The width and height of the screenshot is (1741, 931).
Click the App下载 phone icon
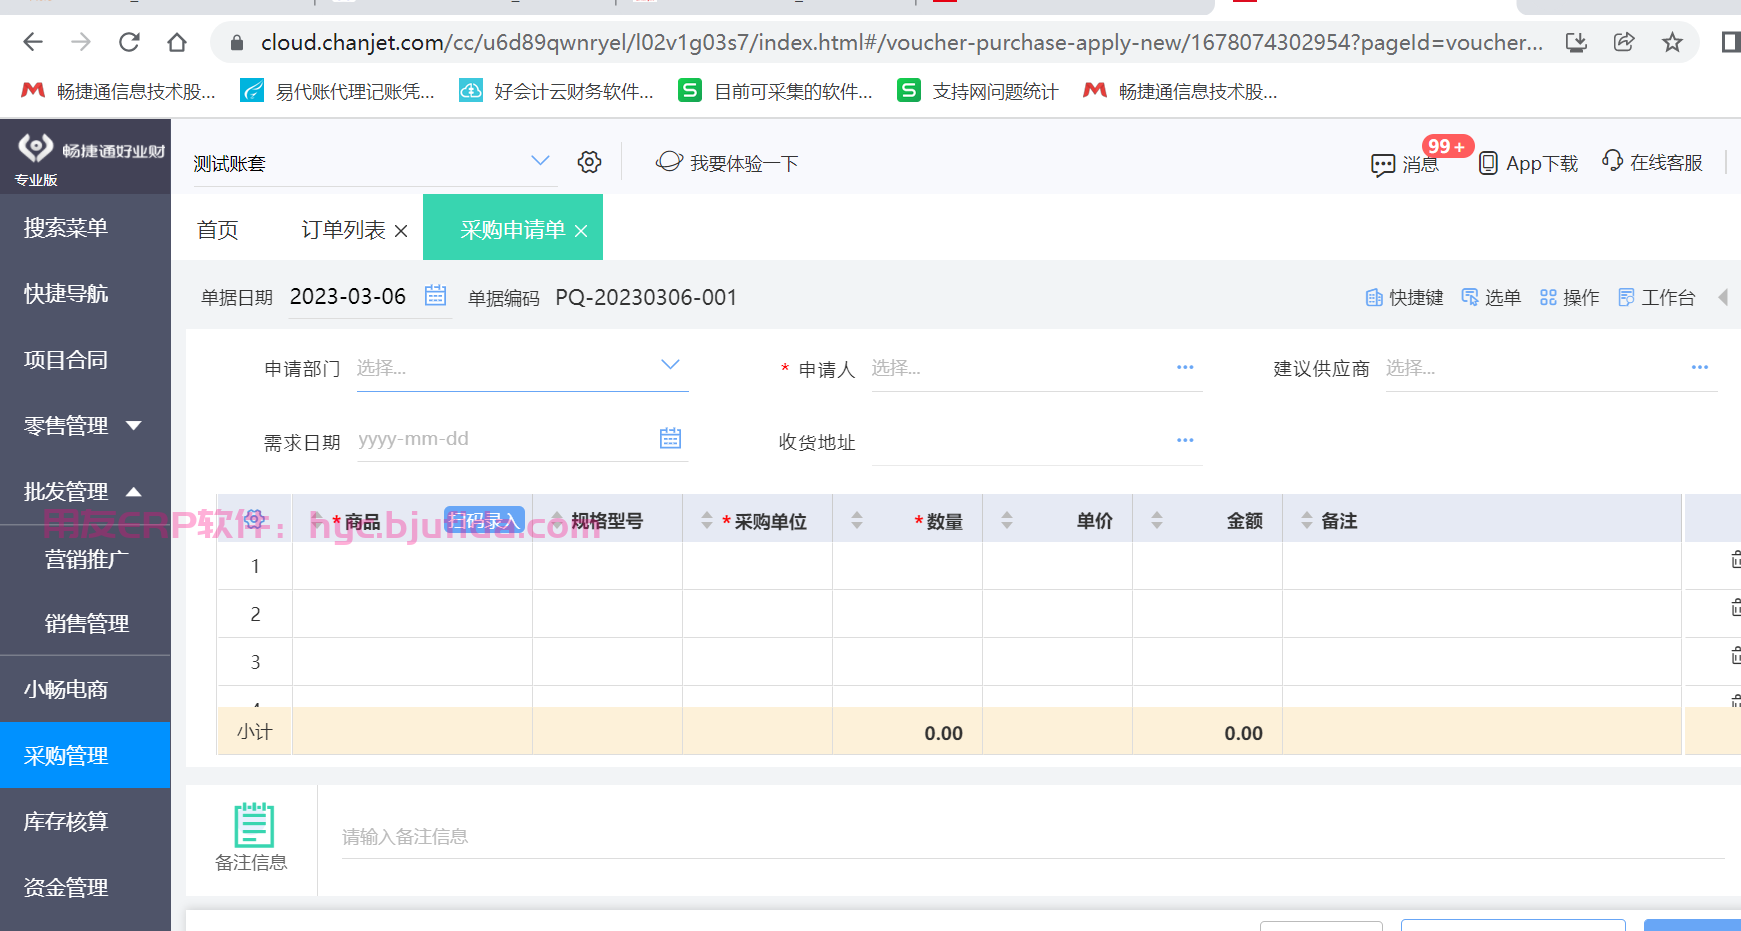(1488, 163)
